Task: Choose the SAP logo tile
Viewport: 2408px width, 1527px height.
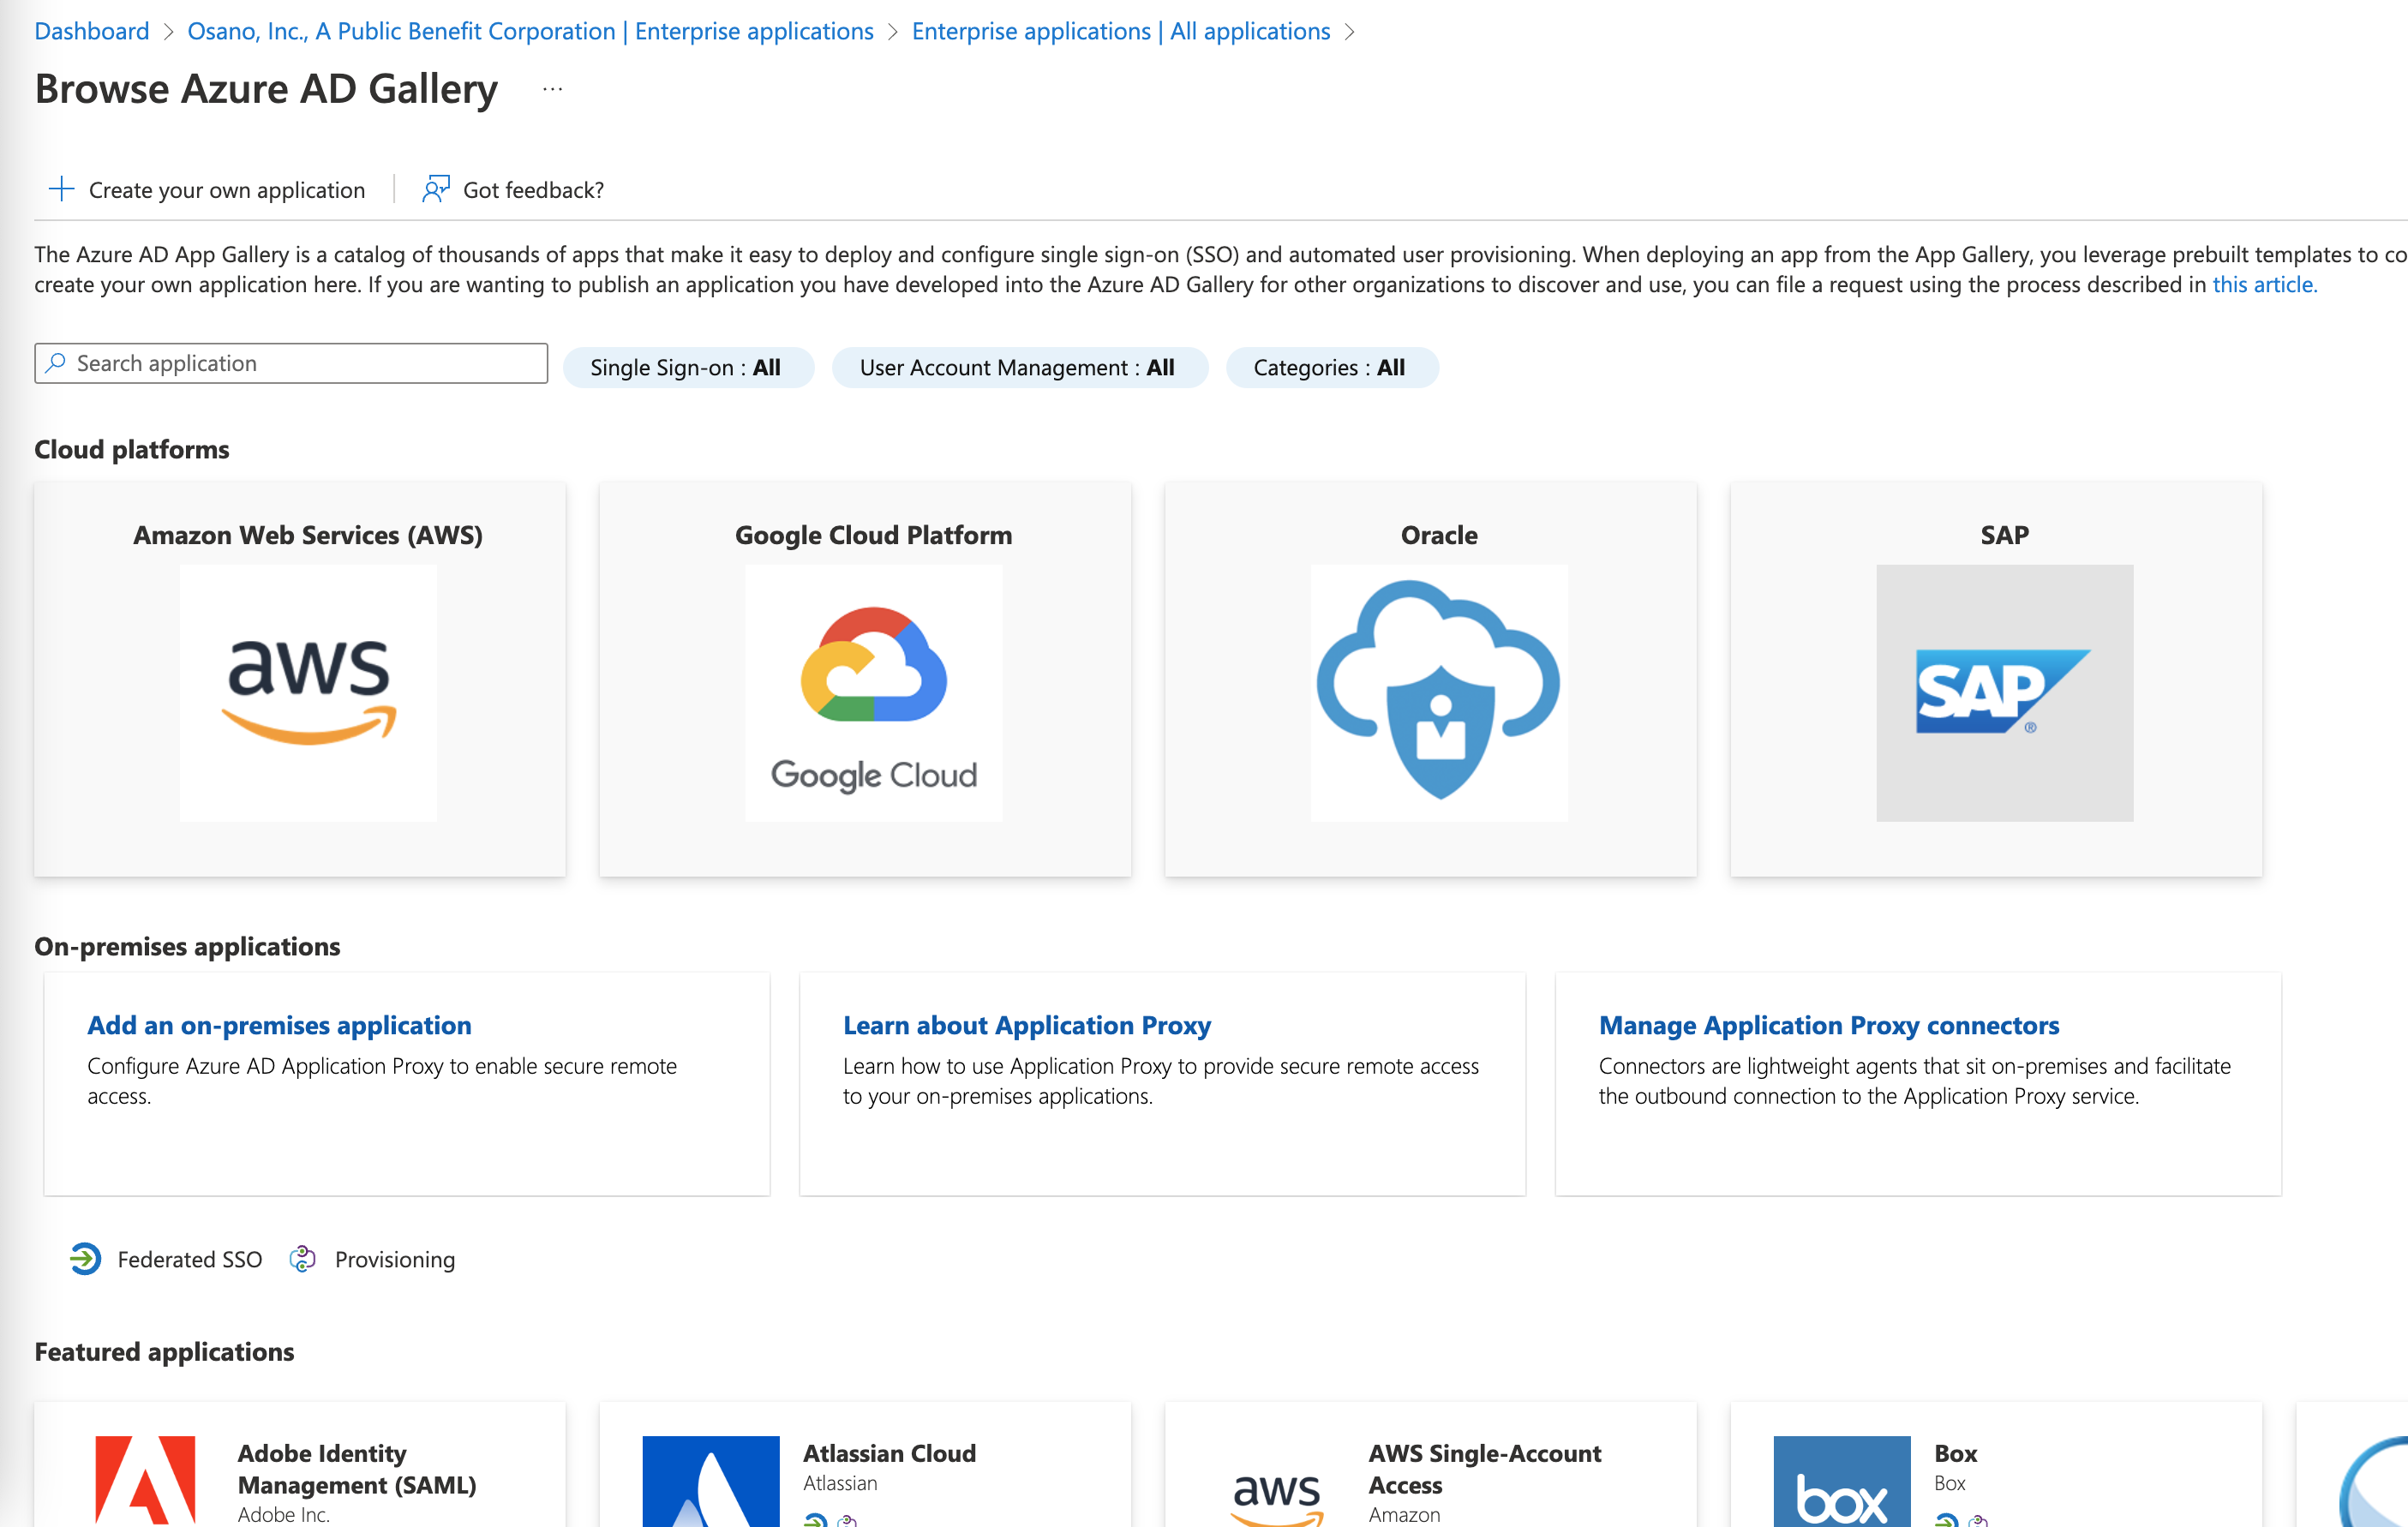Action: (x=2004, y=692)
